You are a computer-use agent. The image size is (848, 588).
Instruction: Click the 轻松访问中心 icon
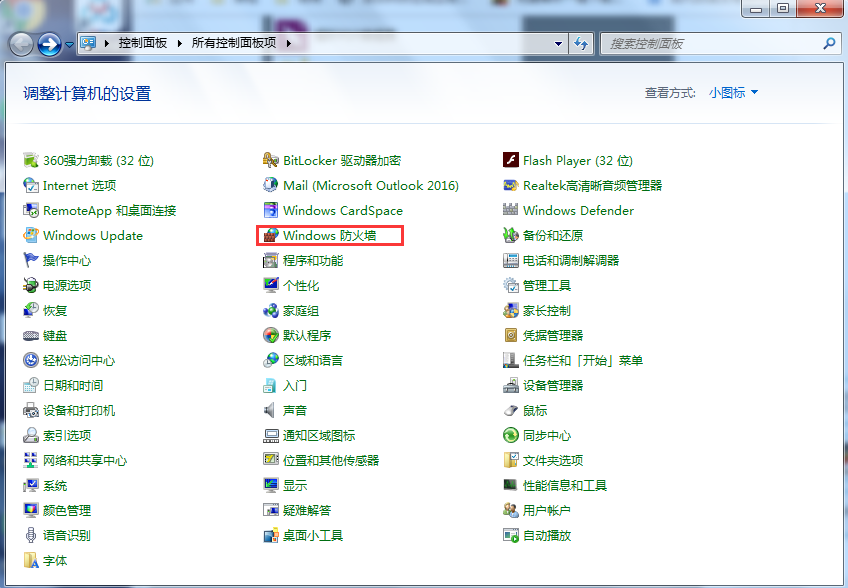(31, 360)
